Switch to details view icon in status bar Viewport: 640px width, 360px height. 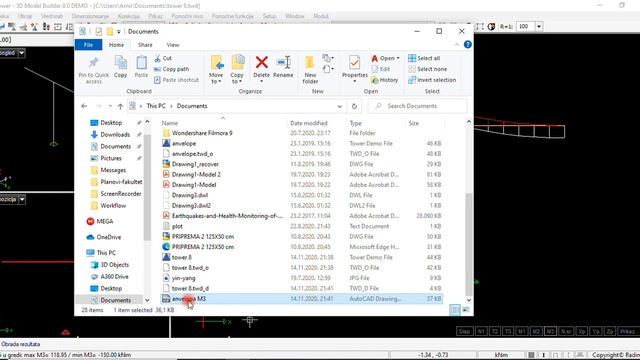click(455, 310)
